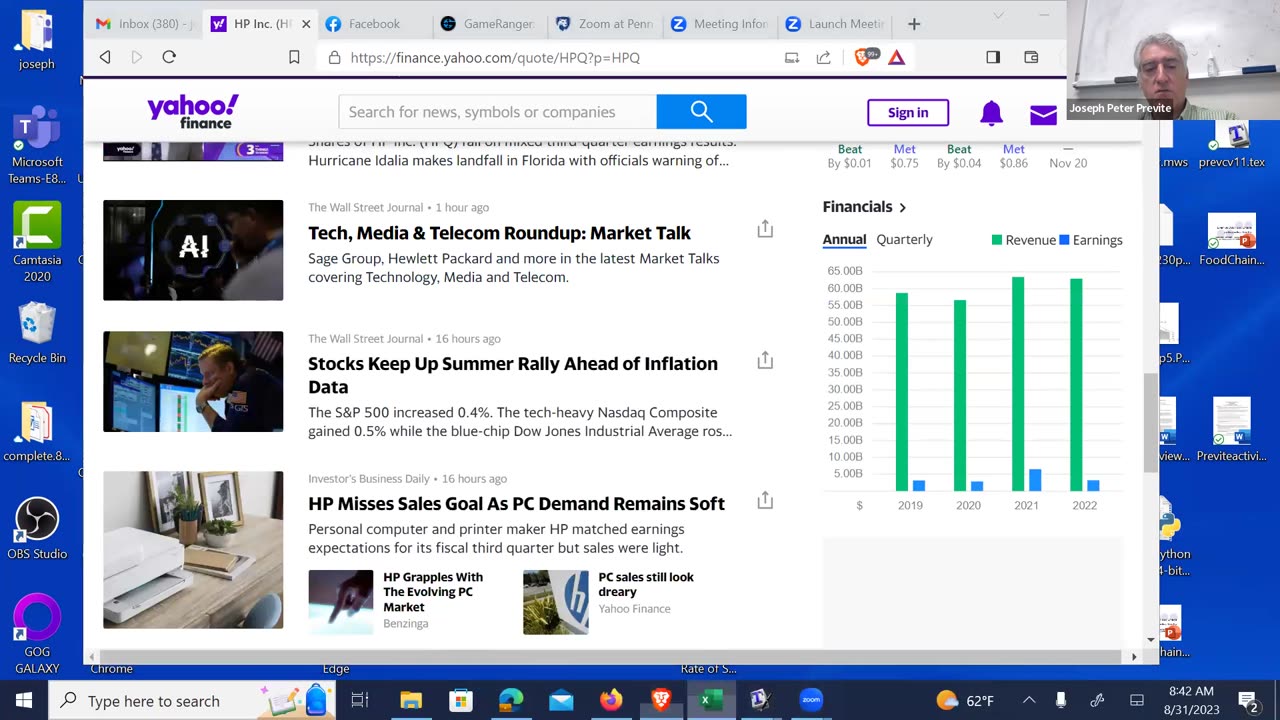Switch to GameRanger tab
1280x720 pixels.
pos(488,24)
